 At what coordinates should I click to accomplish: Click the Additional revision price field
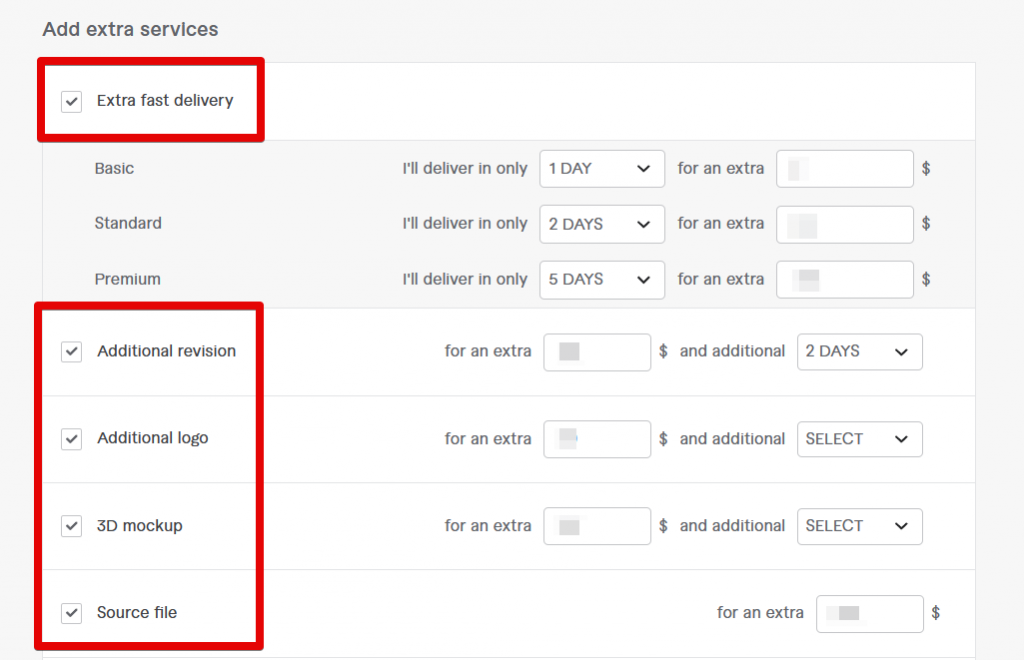pyautogui.click(x=596, y=351)
